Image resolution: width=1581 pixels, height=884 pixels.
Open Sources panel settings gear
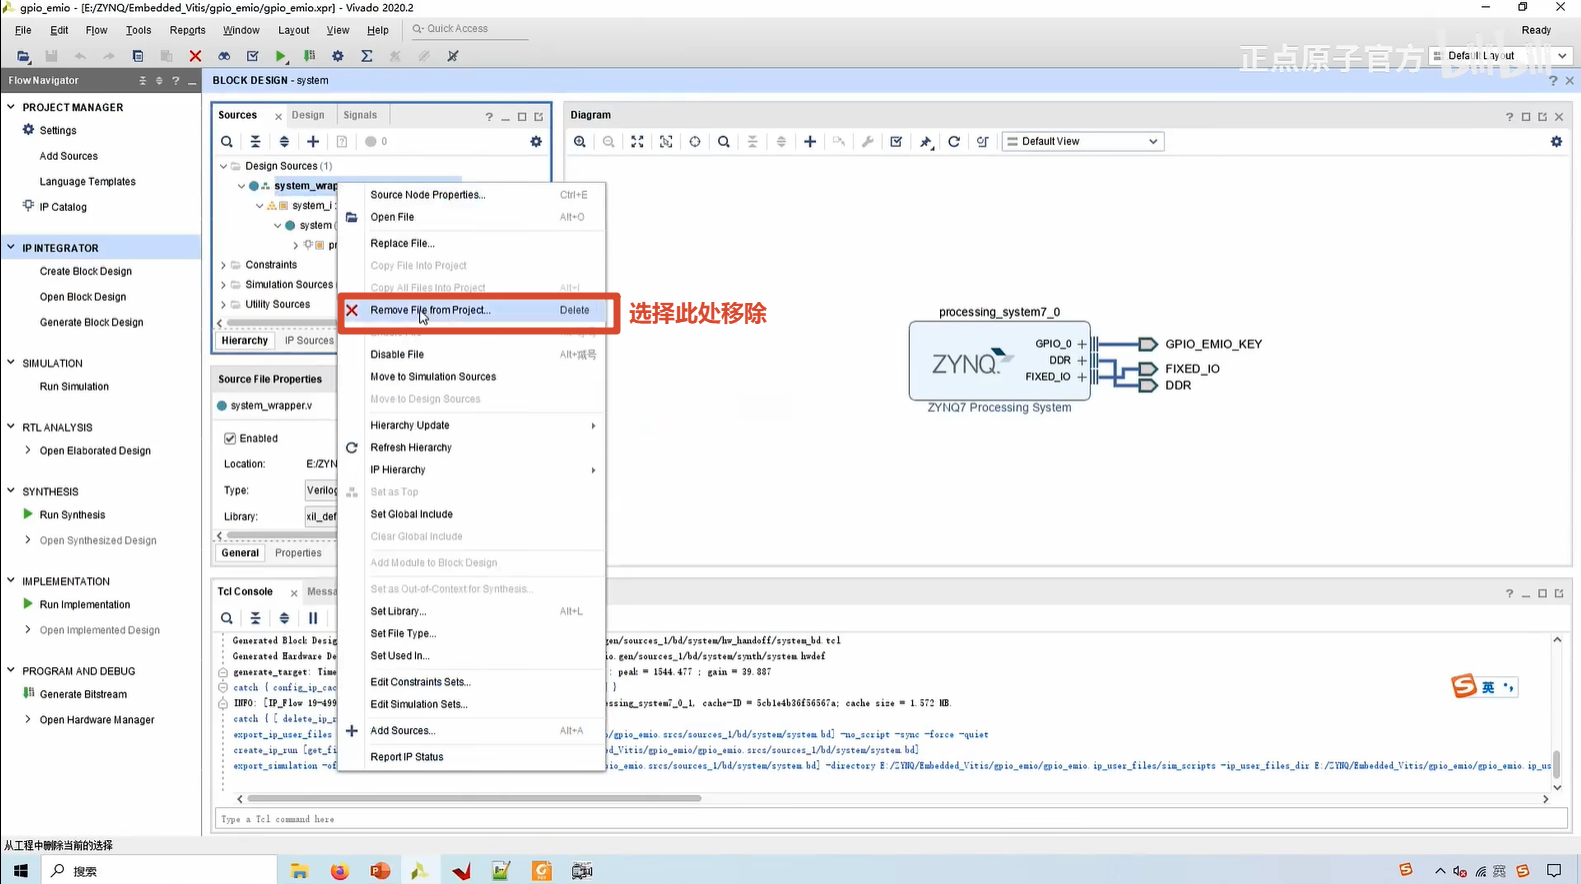536,142
